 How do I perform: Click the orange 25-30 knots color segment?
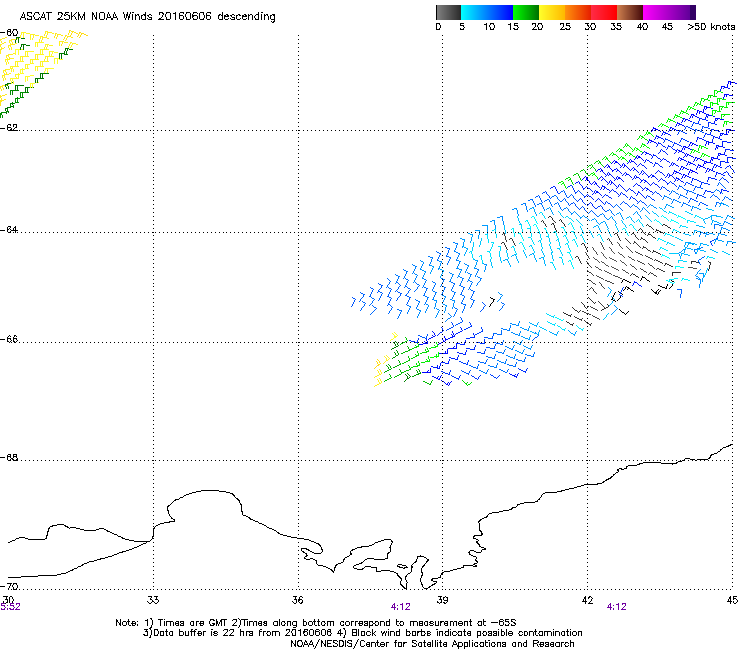point(578,12)
